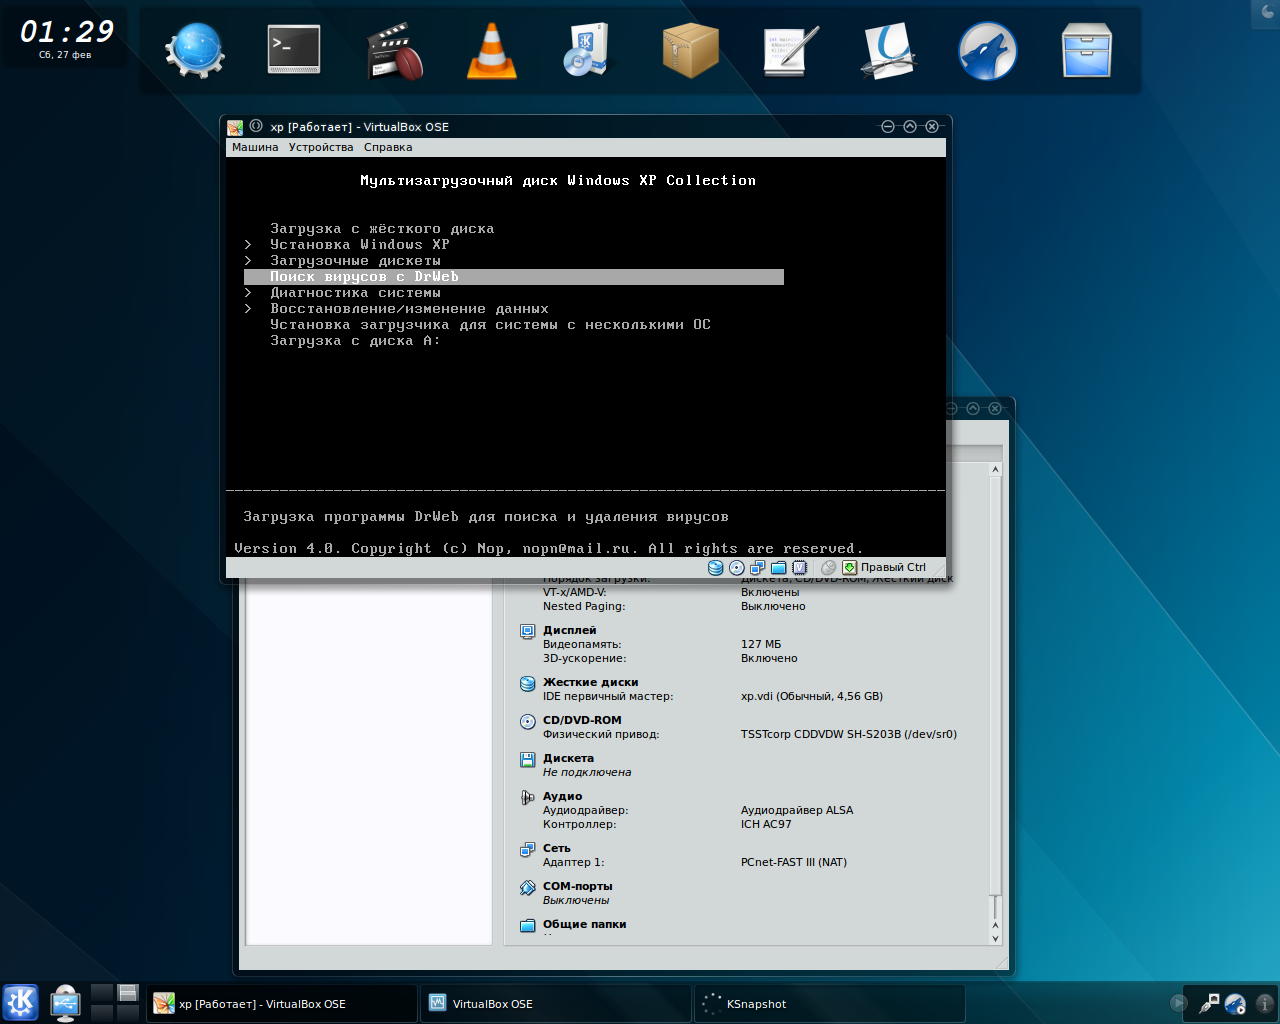Open the xp VM window menu icon
This screenshot has width=1280, height=1024.
(x=235, y=127)
